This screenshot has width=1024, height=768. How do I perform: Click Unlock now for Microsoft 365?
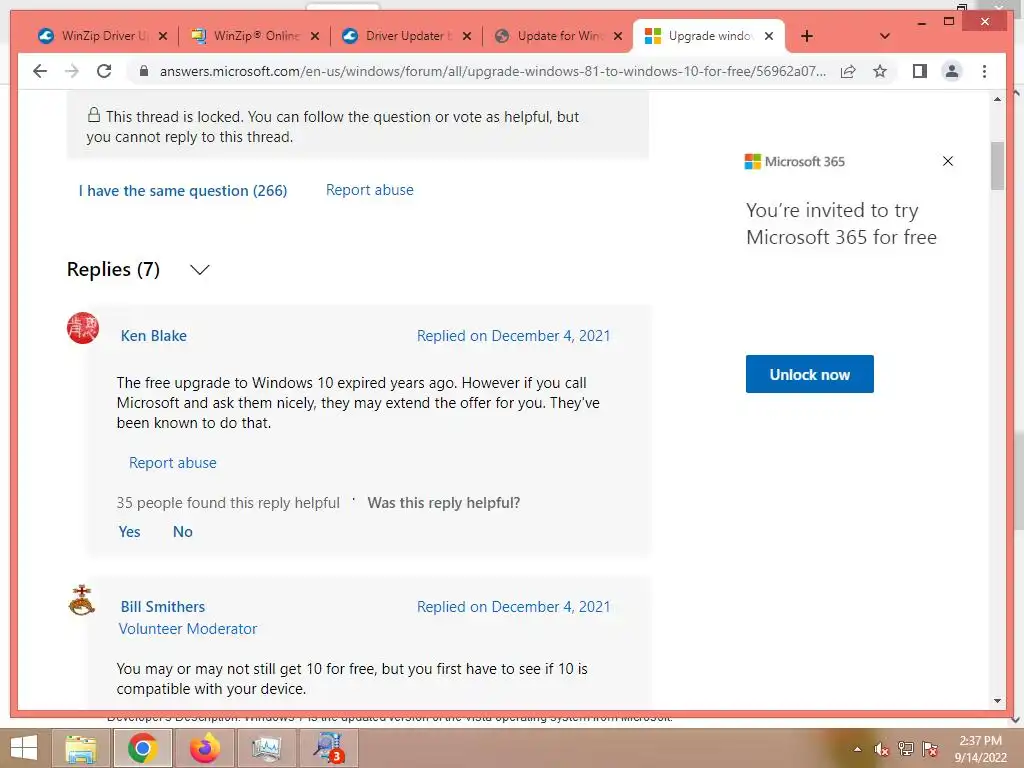click(810, 374)
